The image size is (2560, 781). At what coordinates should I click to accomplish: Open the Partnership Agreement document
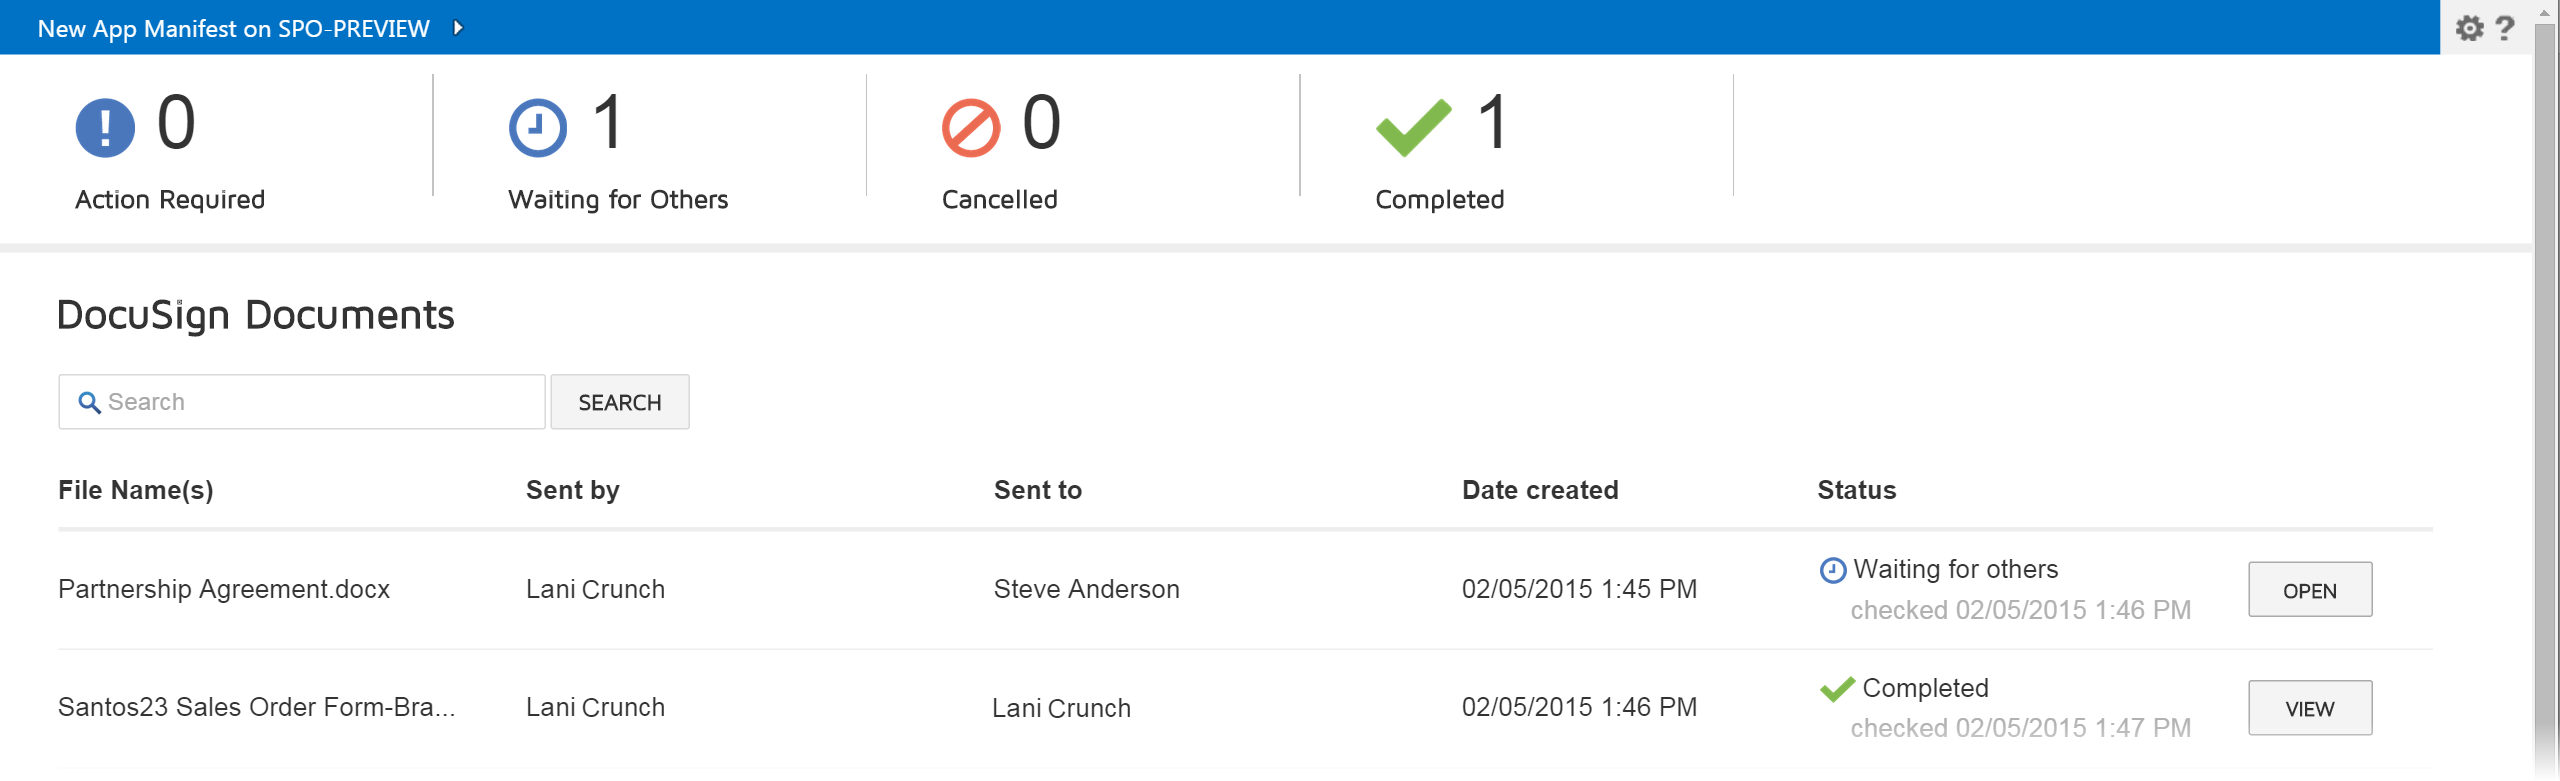coord(2310,589)
